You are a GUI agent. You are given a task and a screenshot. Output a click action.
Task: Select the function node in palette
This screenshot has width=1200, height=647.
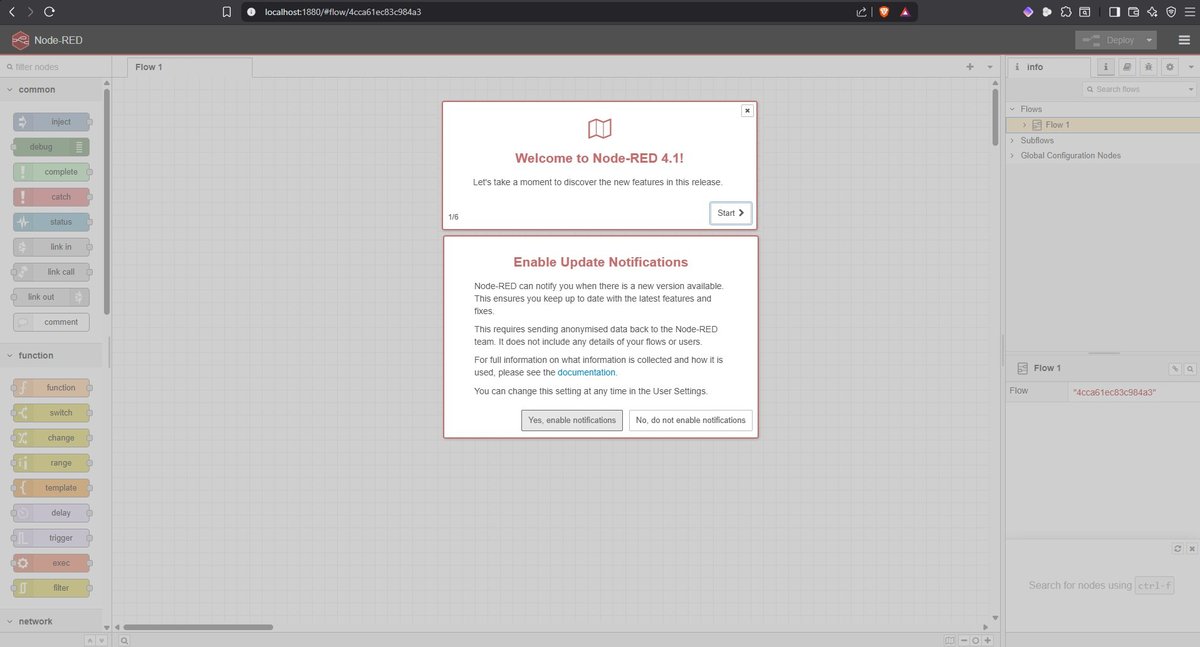point(51,388)
